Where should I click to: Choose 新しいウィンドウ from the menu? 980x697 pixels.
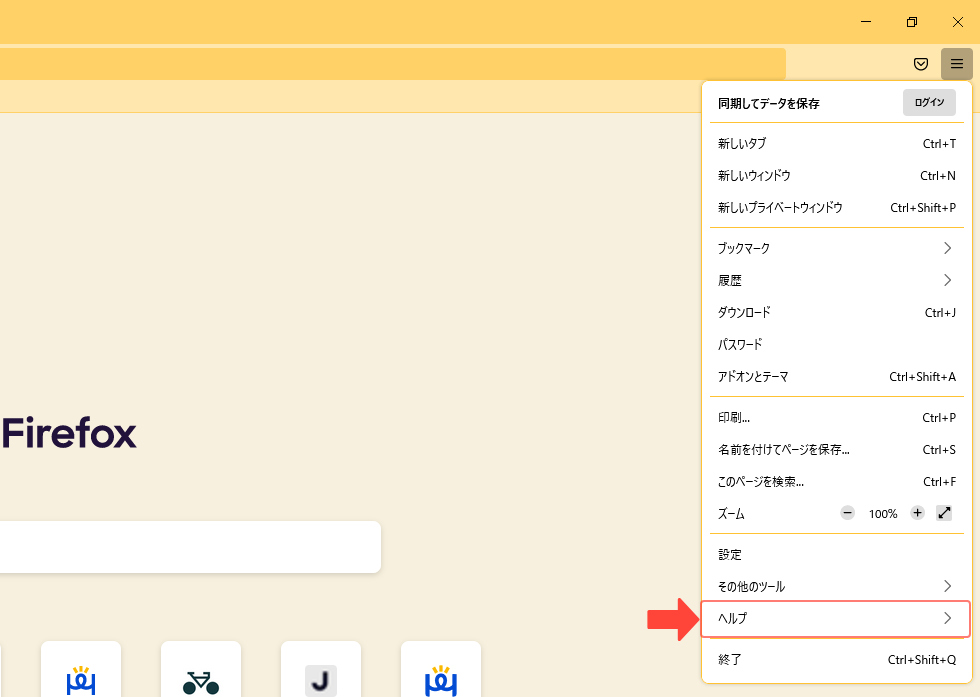pyautogui.click(x=836, y=176)
